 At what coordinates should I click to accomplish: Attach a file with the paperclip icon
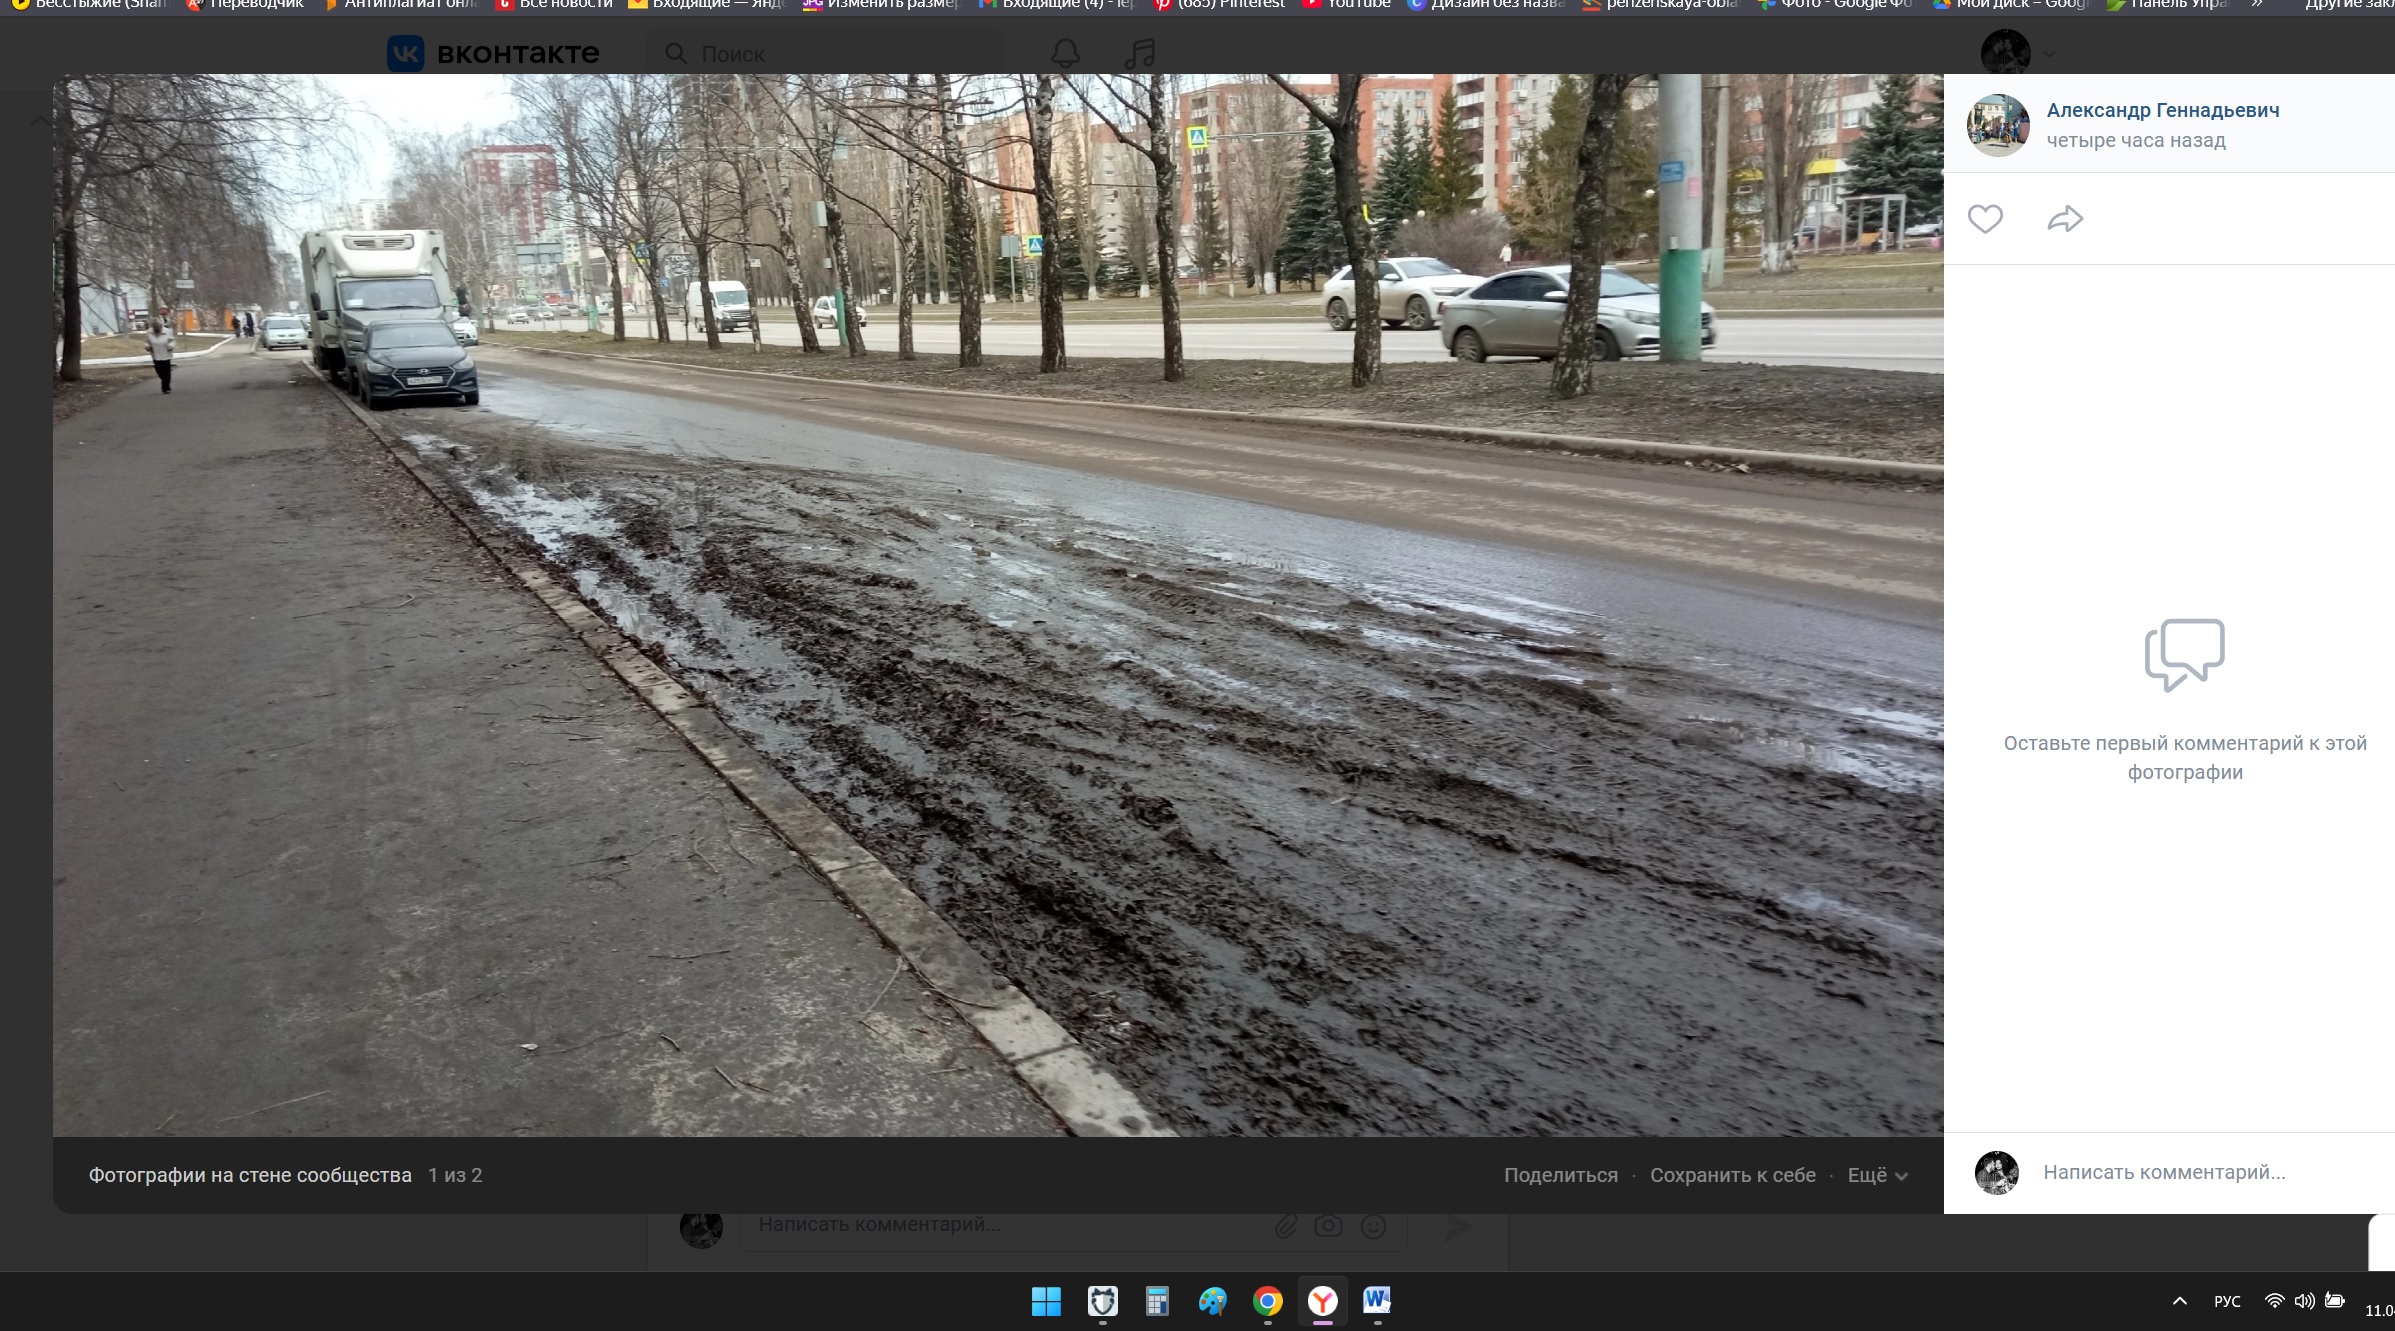[1286, 1225]
